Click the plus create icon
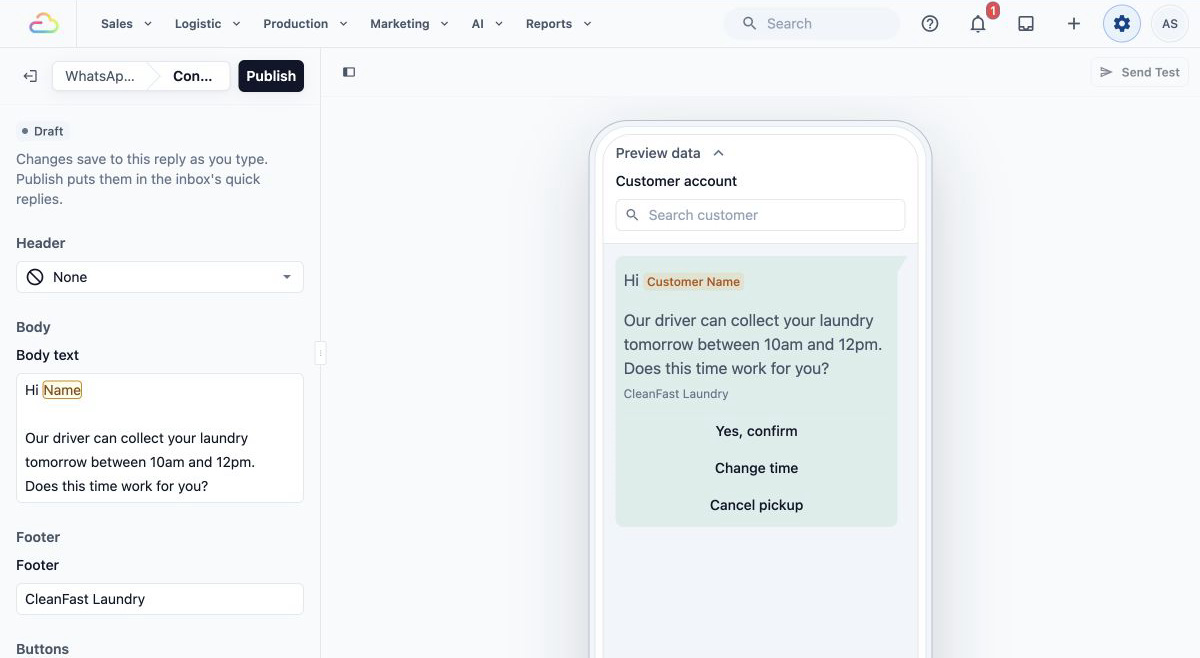1200x658 pixels. coord(1074,23)
